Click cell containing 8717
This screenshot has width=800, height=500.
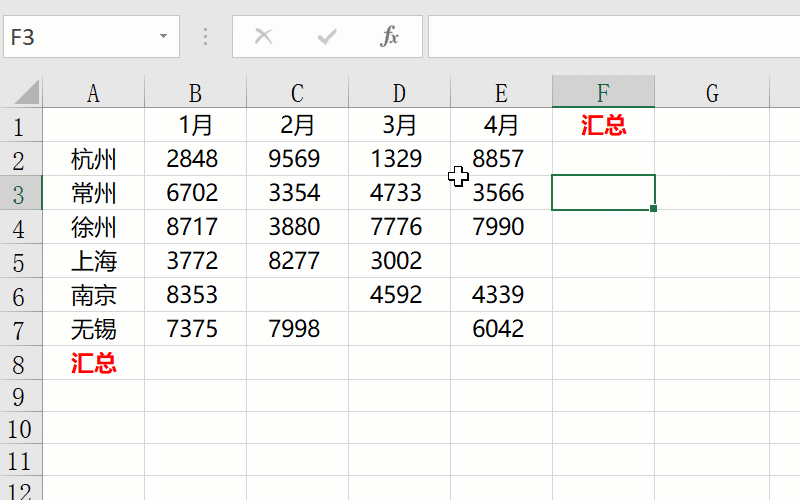(195, 227)
